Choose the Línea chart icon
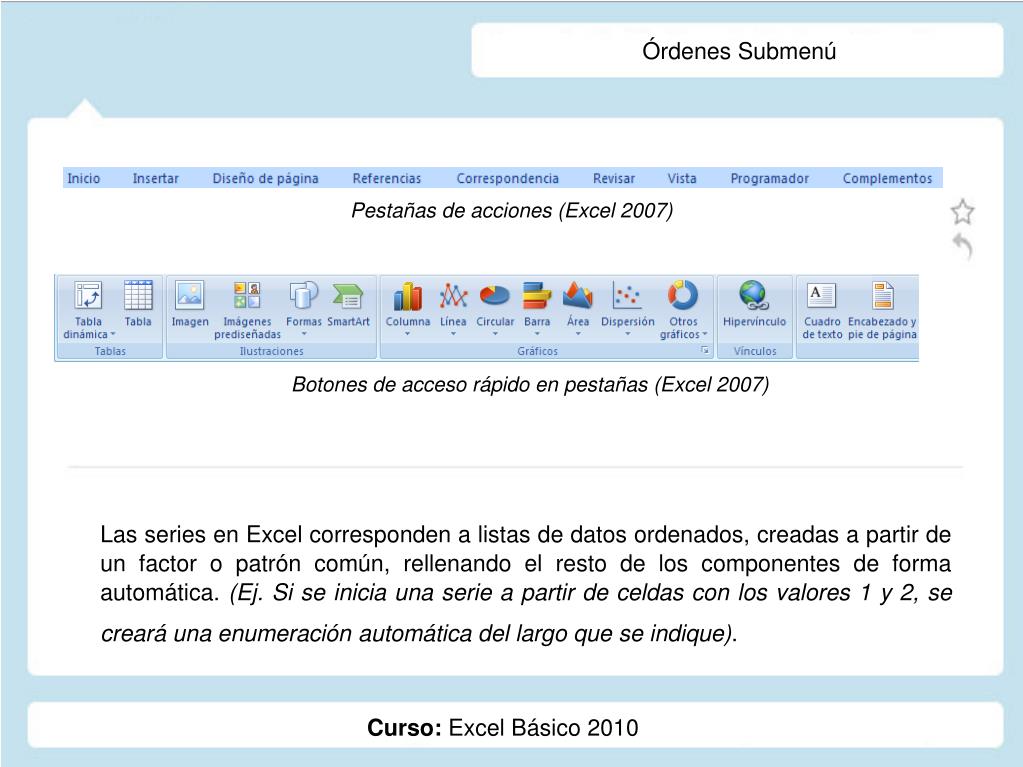 click(453, 295)
